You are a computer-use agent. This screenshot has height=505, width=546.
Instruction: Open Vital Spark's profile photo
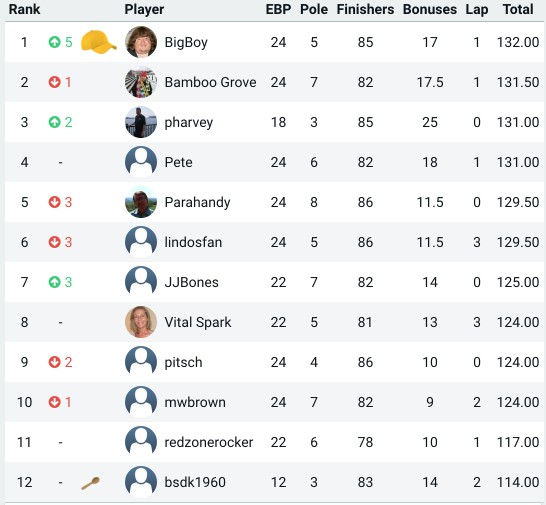point(141,322)
